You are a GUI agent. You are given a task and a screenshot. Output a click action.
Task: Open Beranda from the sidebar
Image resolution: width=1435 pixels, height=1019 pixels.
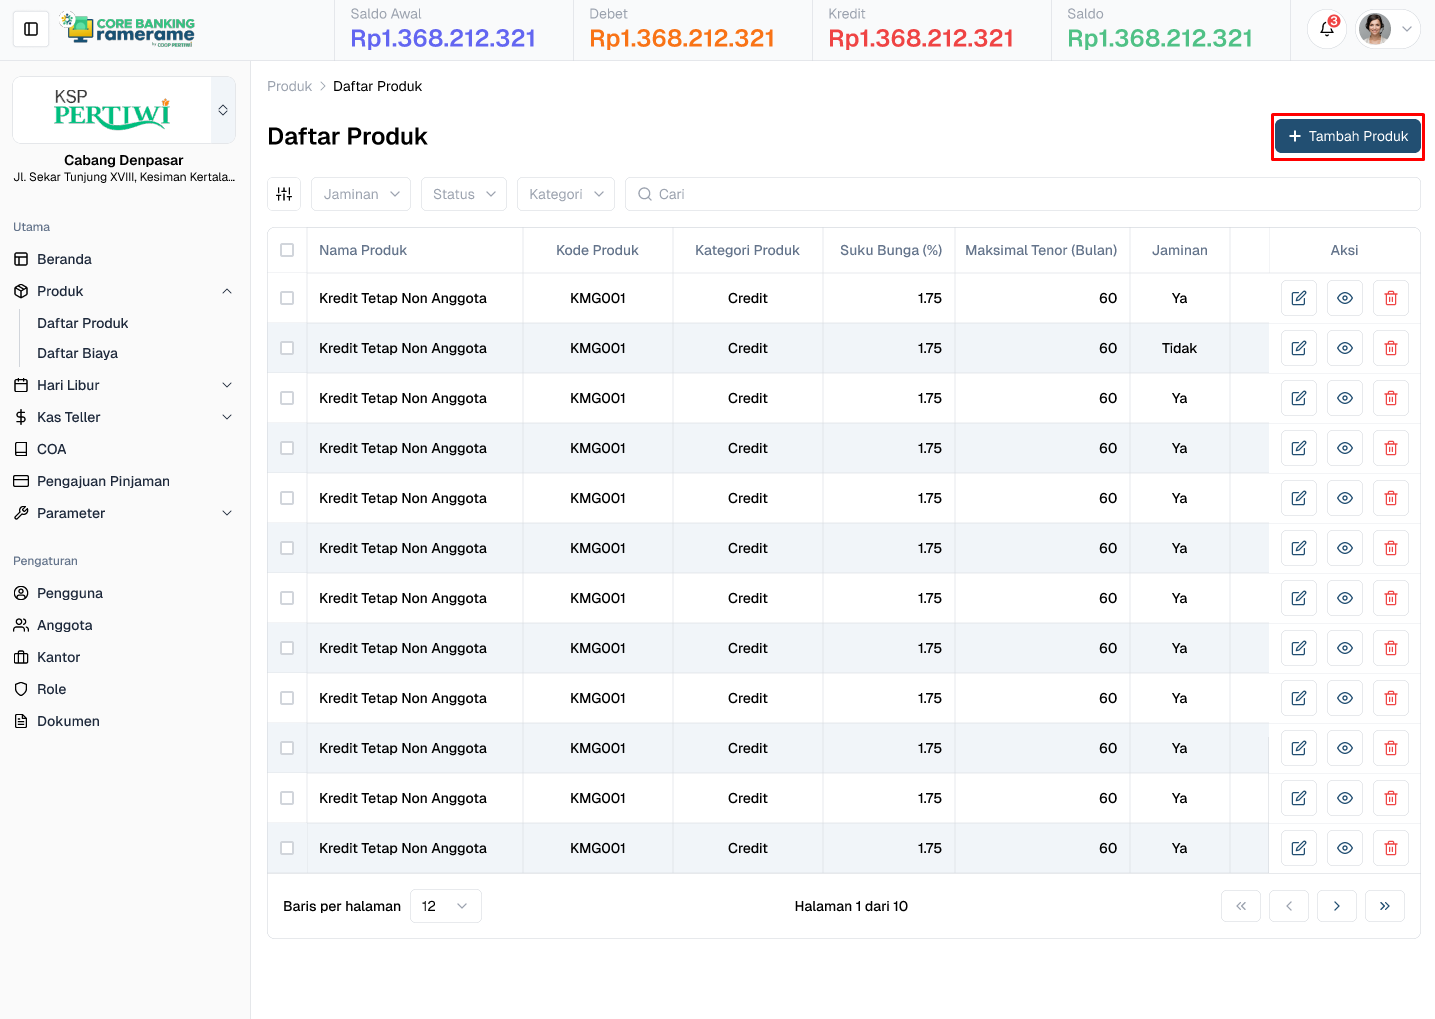tap(64, 258)
